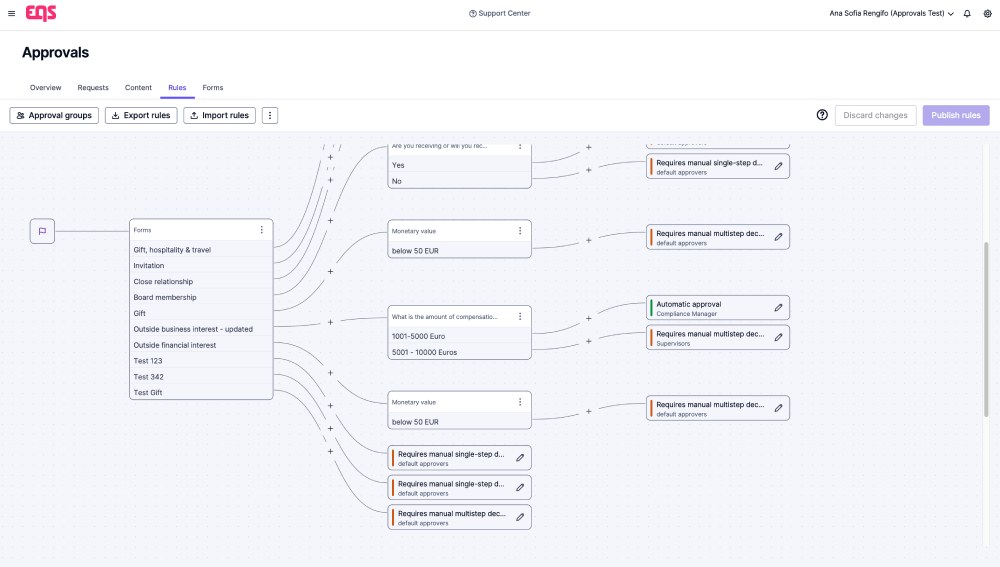
Task: Click the help question mark icon
Action: (822, 115)
